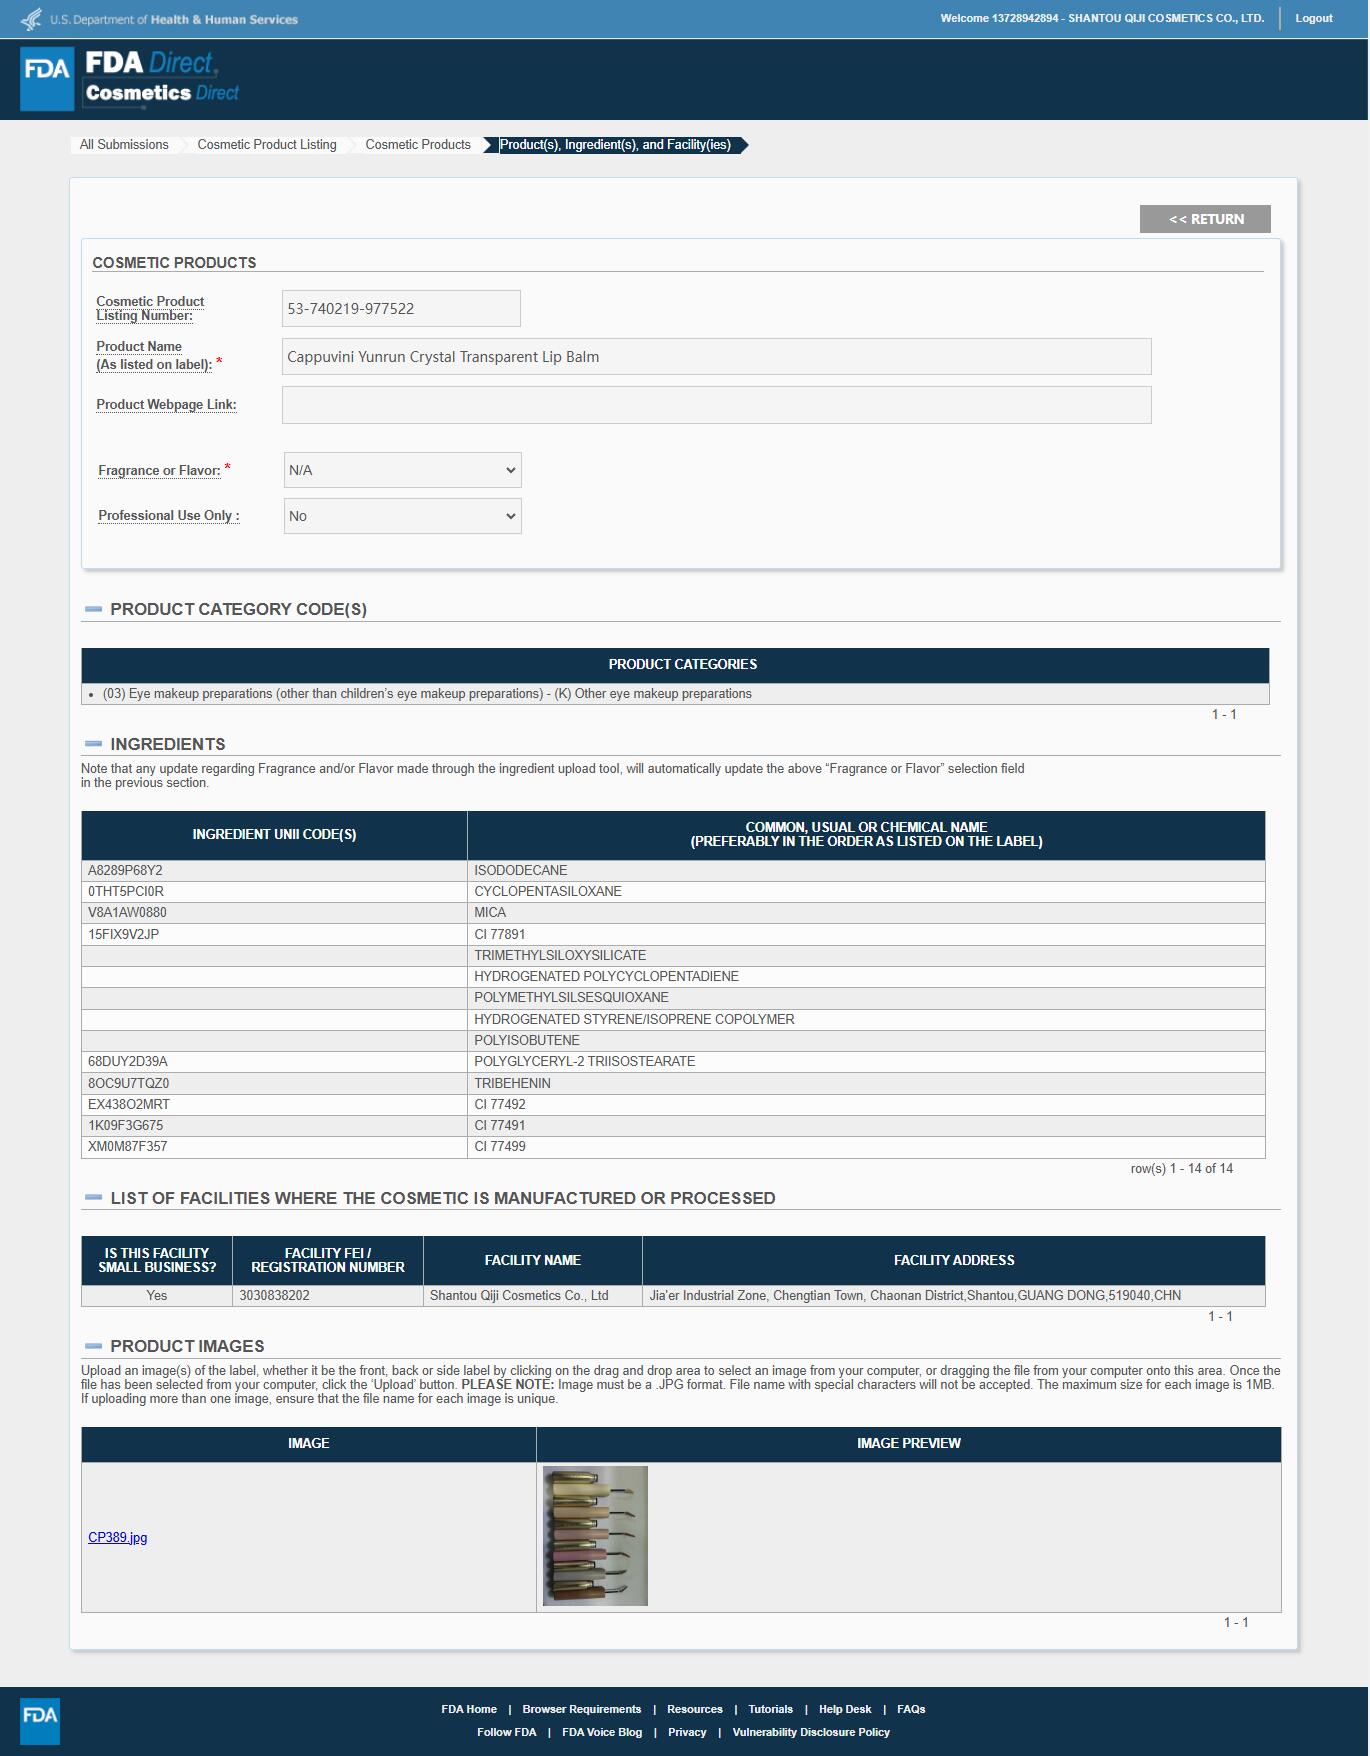Open the Vulnerability Disclosure Policy link

tap(810, 1732)
